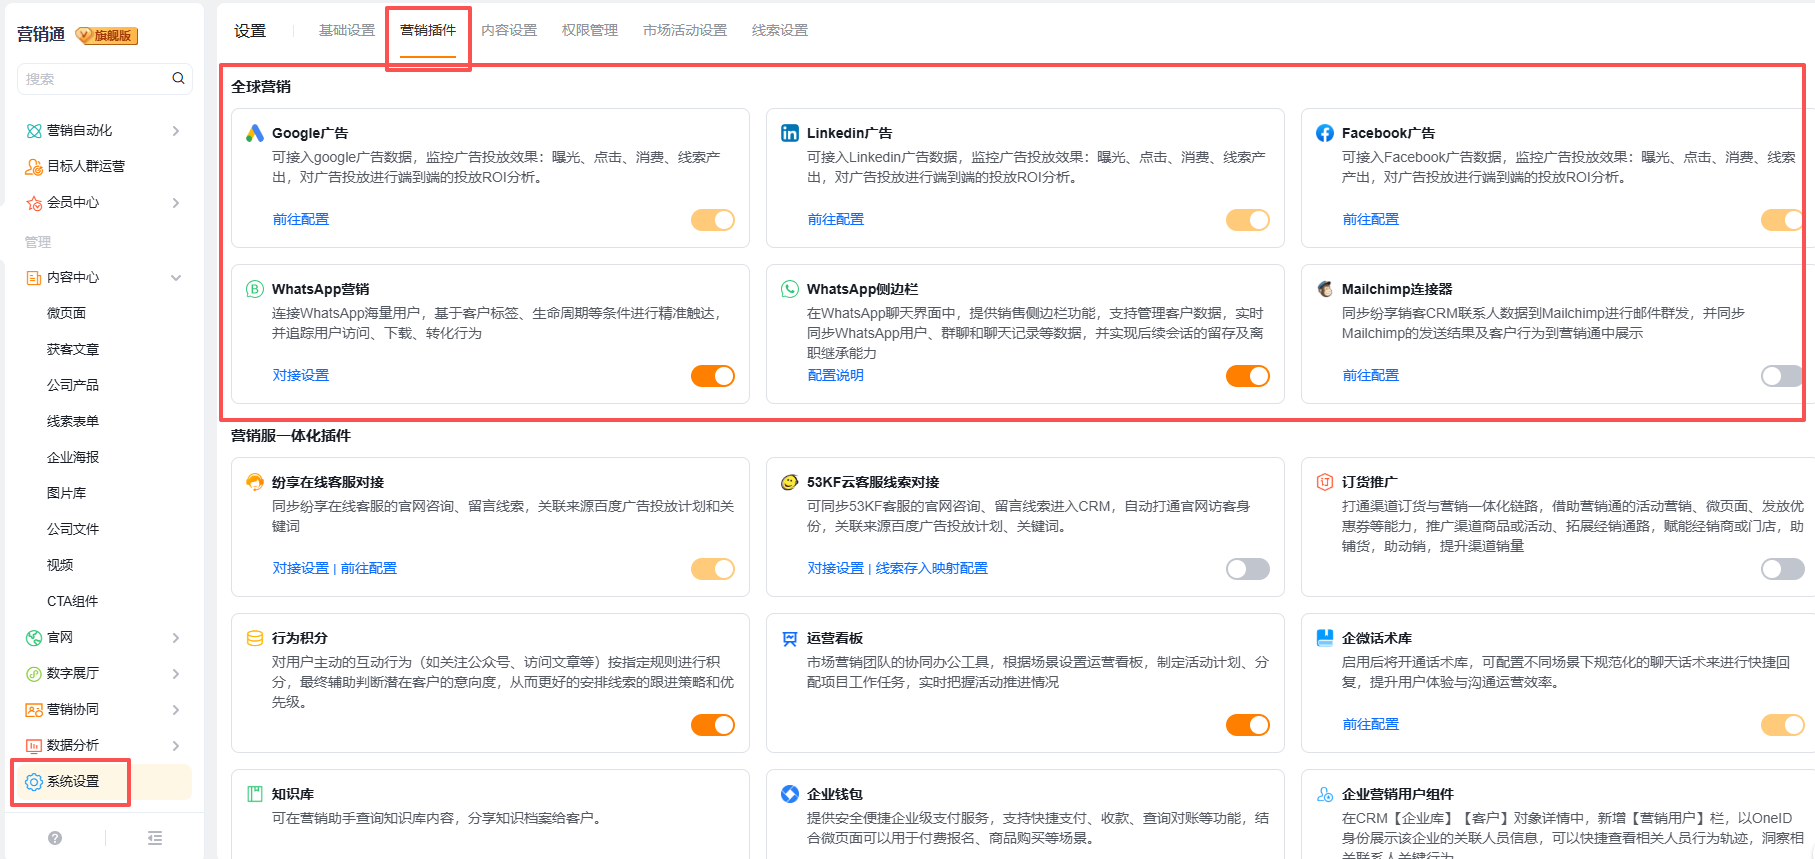Open the 市场活动设置 tab
Viewport: 1815px width, 859px height.
click(x=685, y=31)
